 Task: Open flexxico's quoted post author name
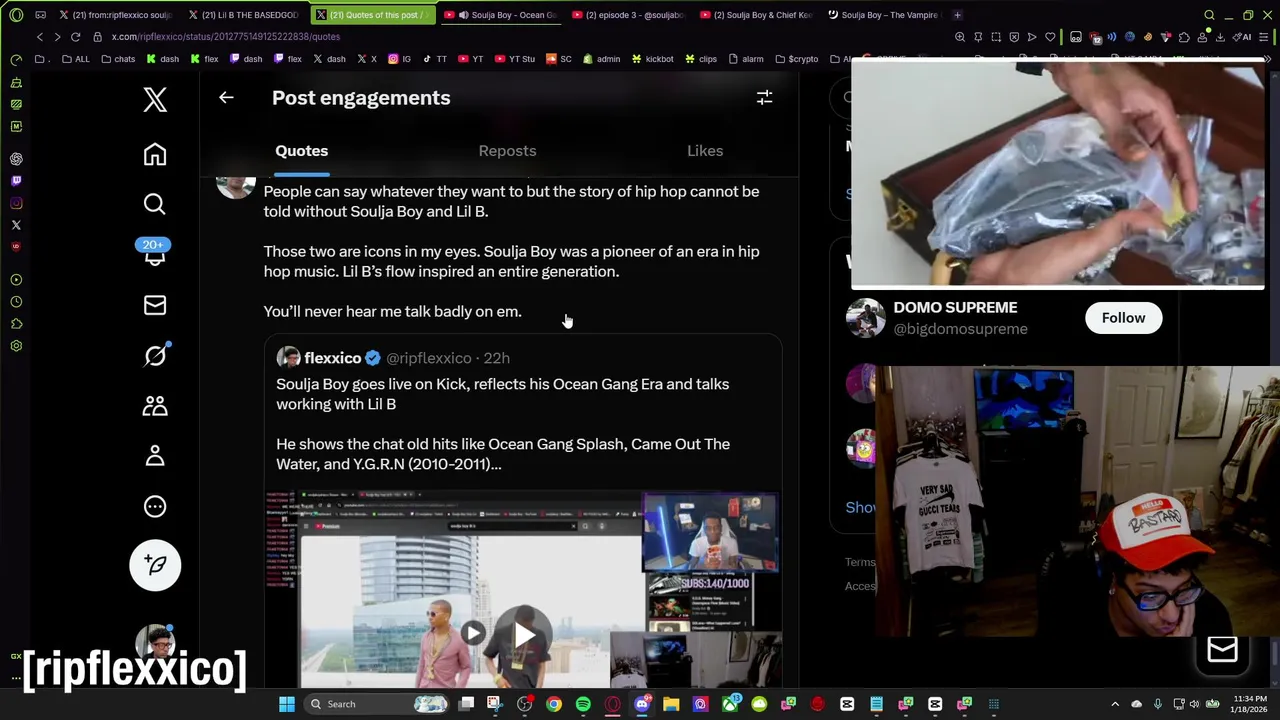(x=332, y=358)
